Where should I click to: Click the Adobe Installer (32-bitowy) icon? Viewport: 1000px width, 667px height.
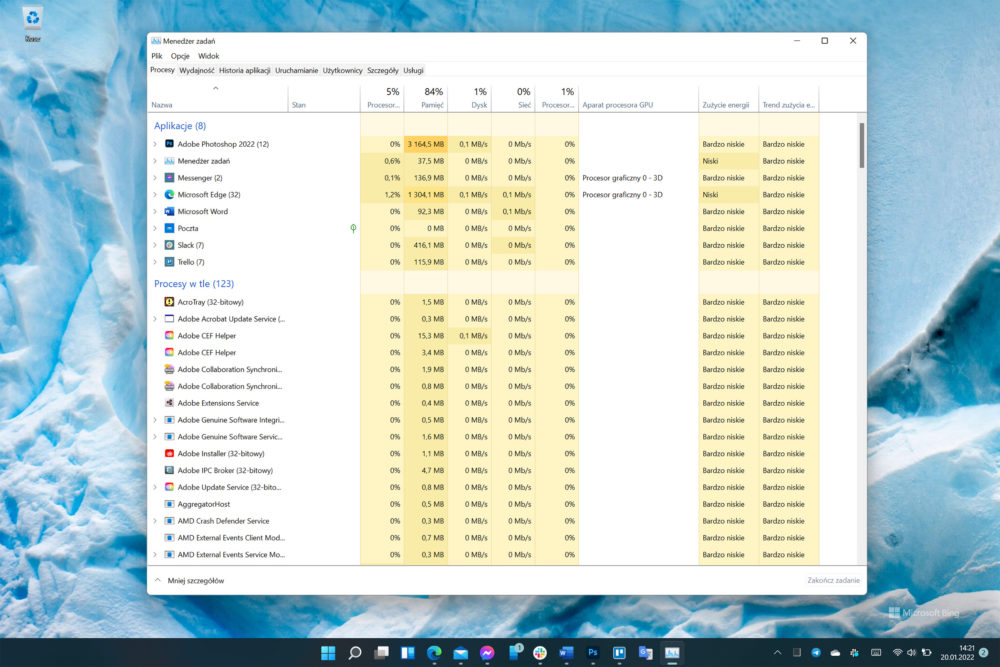169,453
